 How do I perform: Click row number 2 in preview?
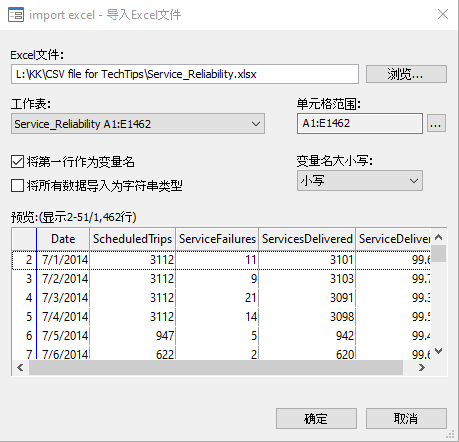24,260
